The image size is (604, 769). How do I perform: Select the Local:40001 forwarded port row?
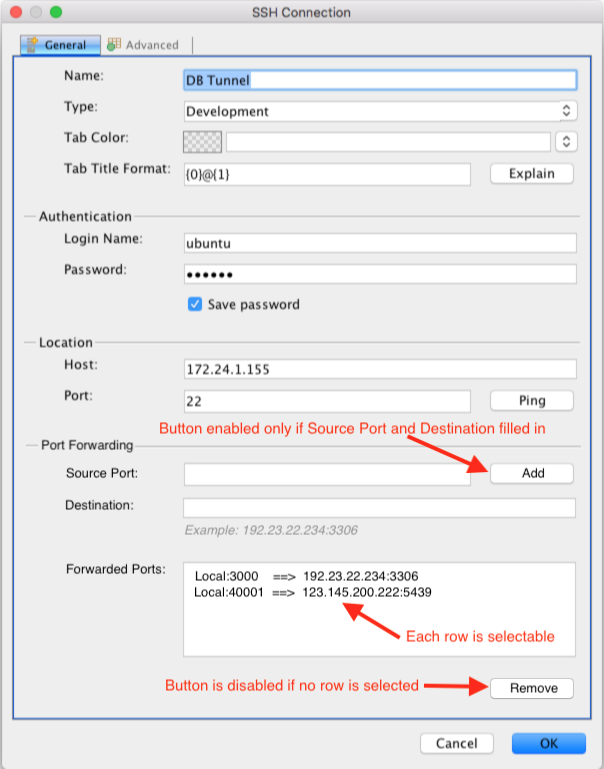tap(313, 592)
